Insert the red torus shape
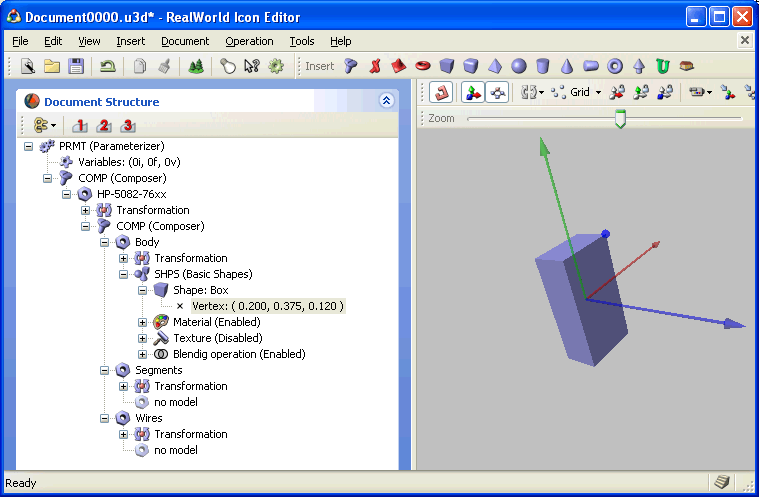This screenshot has height=497, width=759. pos(423,66)
